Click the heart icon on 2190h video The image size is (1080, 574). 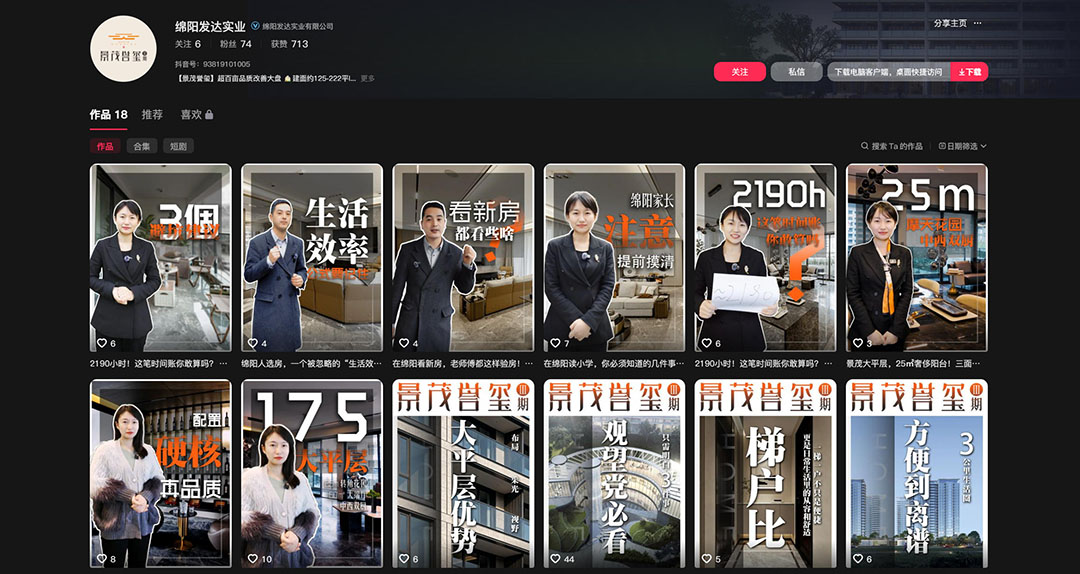coord(707,342)
